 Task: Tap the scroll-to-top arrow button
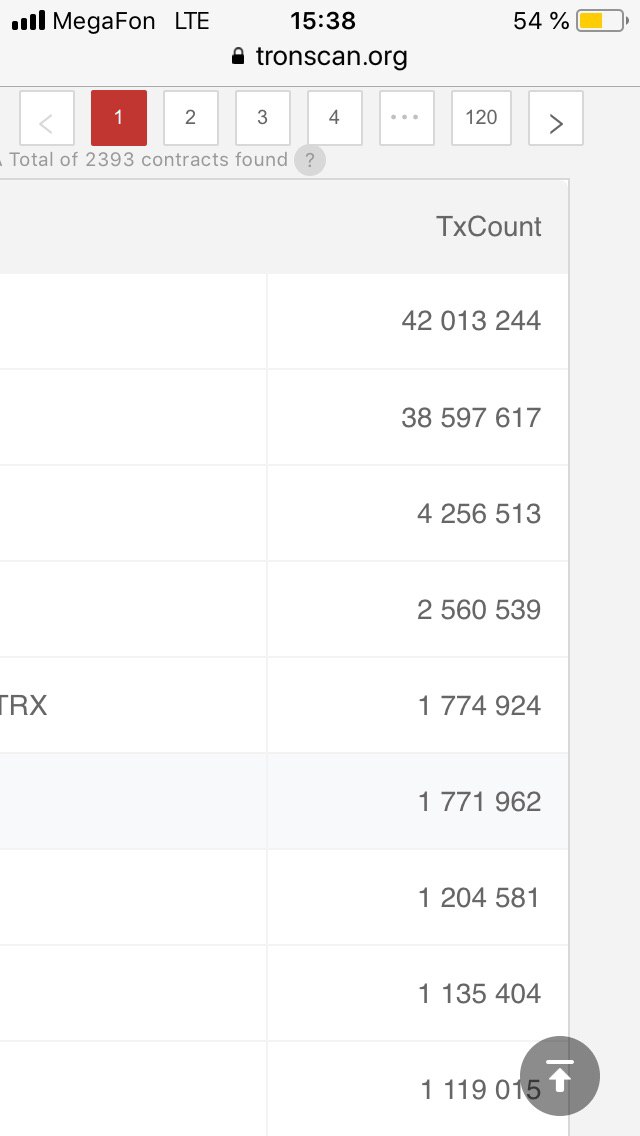point(560,1076)
